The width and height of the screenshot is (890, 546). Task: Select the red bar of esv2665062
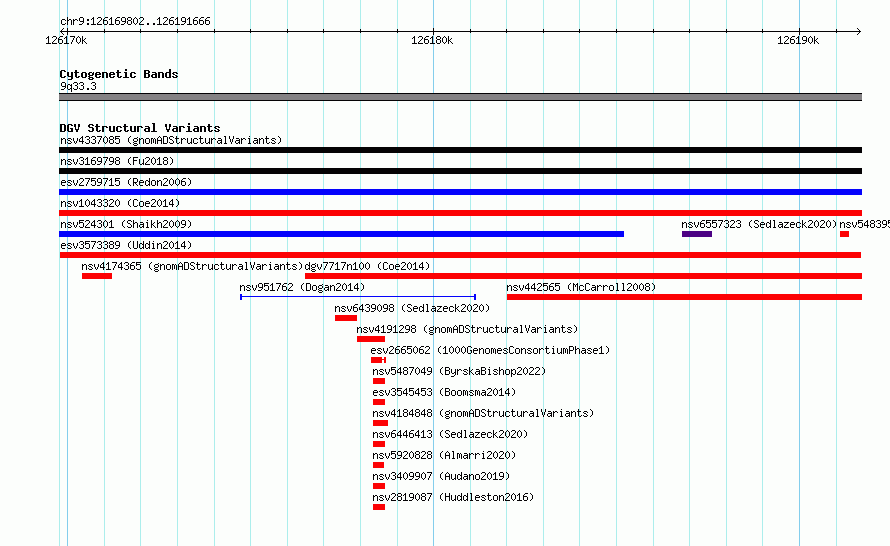point(379,360)
